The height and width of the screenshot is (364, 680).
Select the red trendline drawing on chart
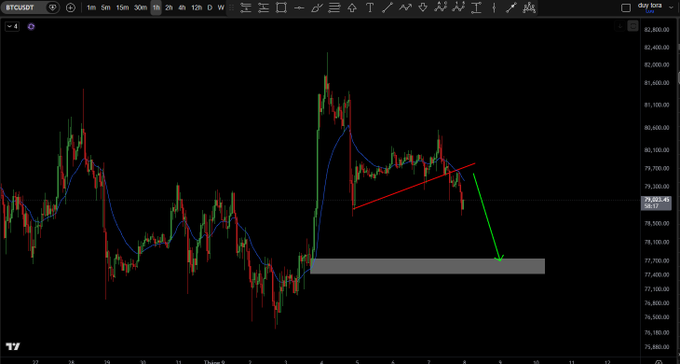414,186
